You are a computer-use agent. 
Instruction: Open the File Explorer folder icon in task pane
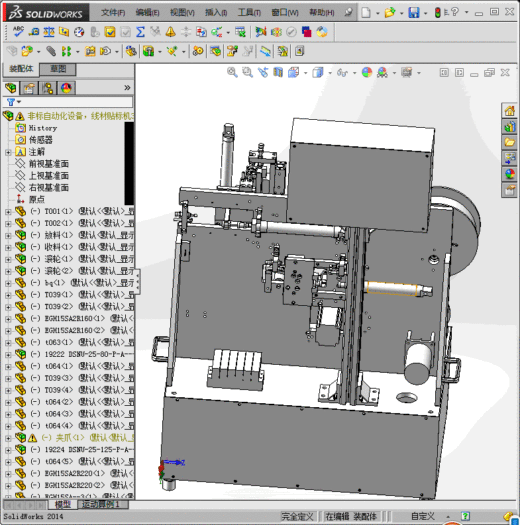tap(509, 142)
